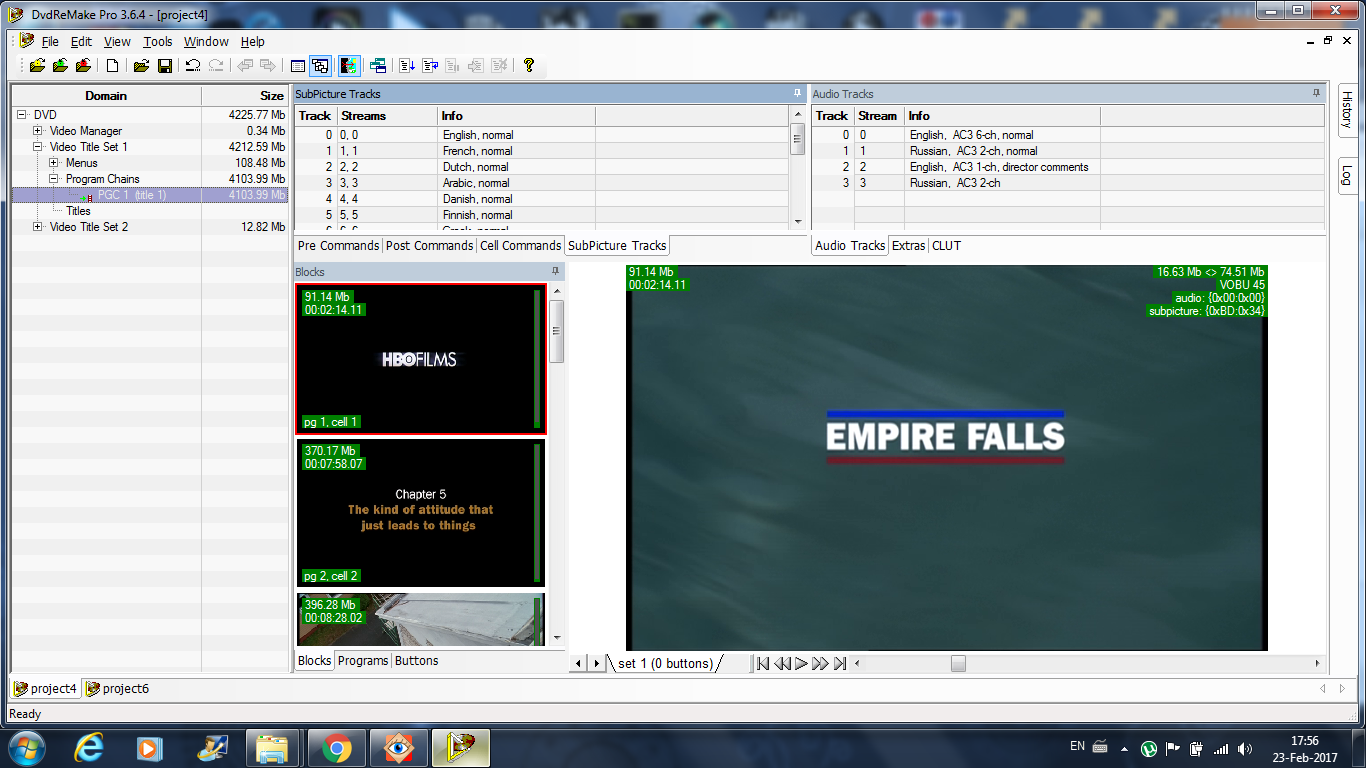The height and width of the screenshot is (768, 1366).
Task: Expand the Video Manager node
Action: [x=38, y=131]
